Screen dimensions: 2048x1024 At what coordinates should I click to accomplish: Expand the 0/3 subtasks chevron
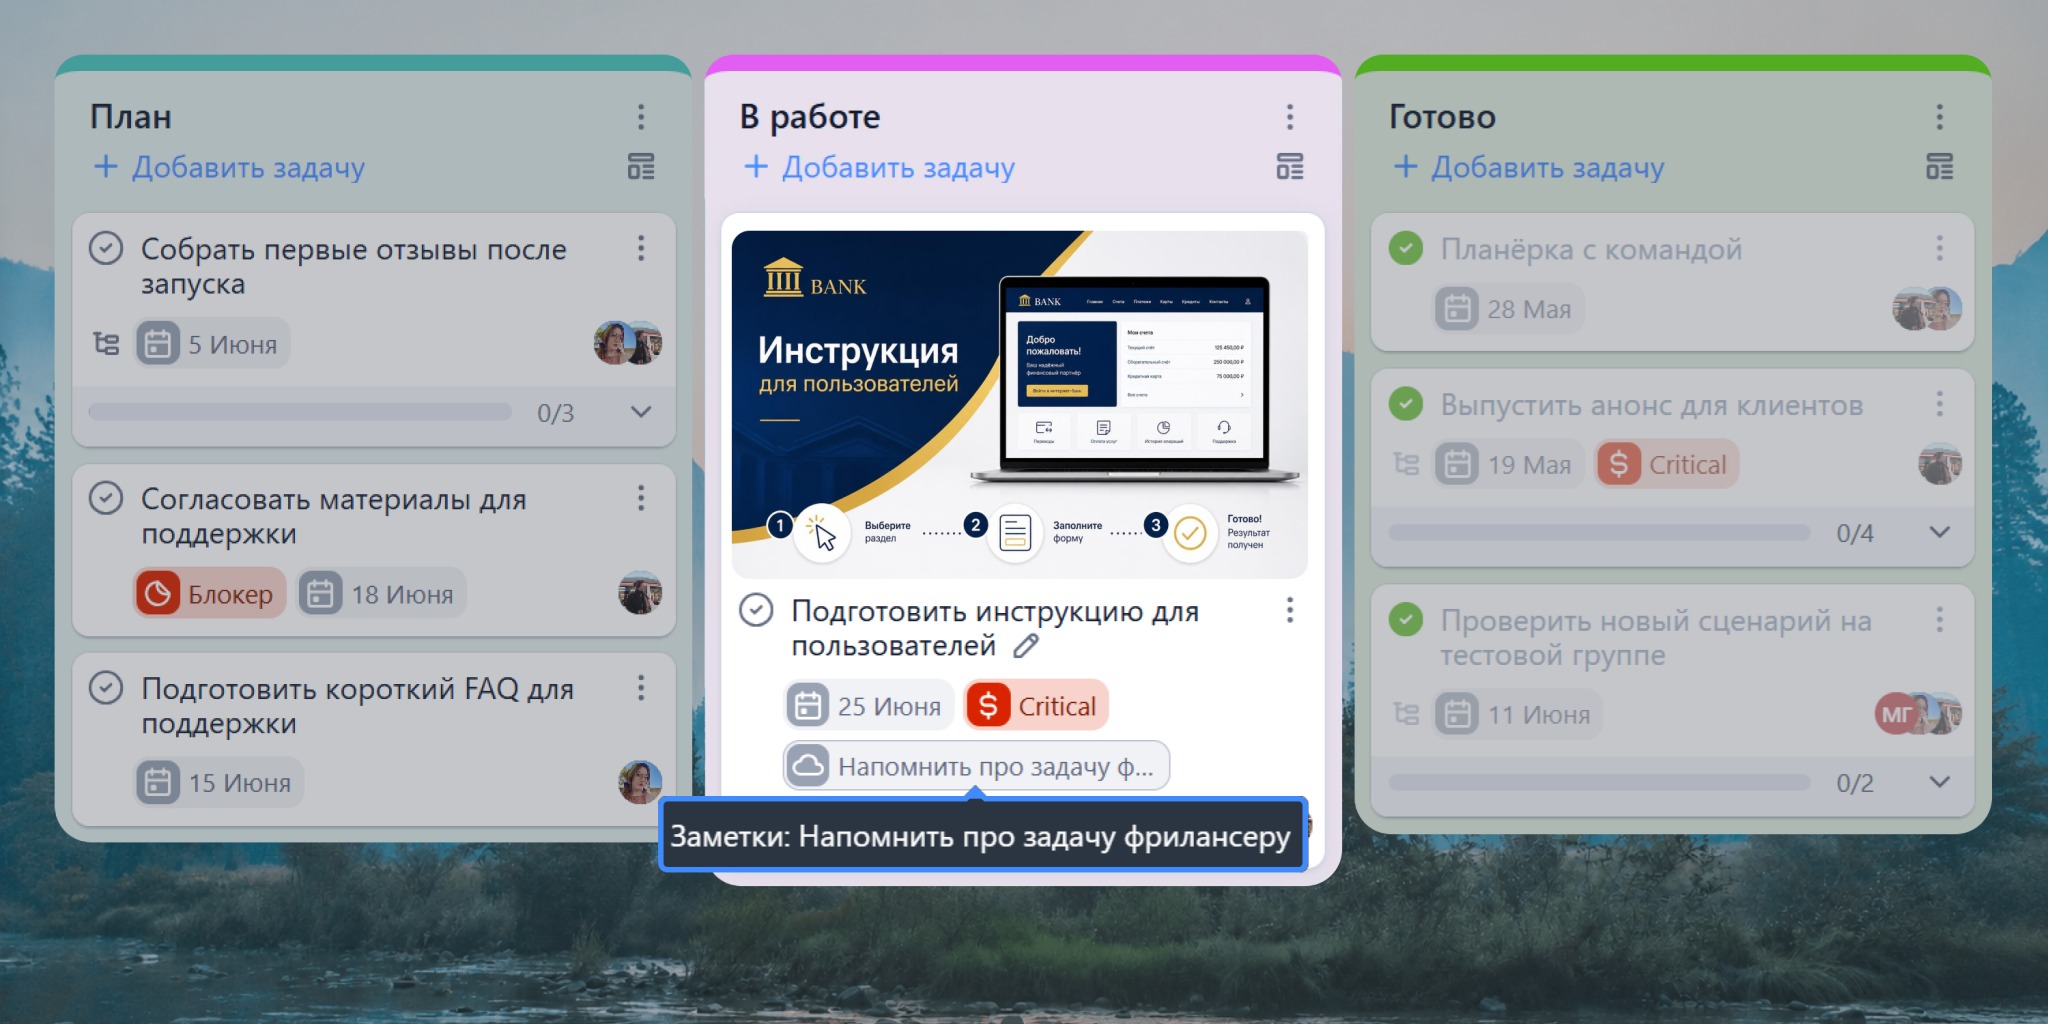tap(641, 412)
